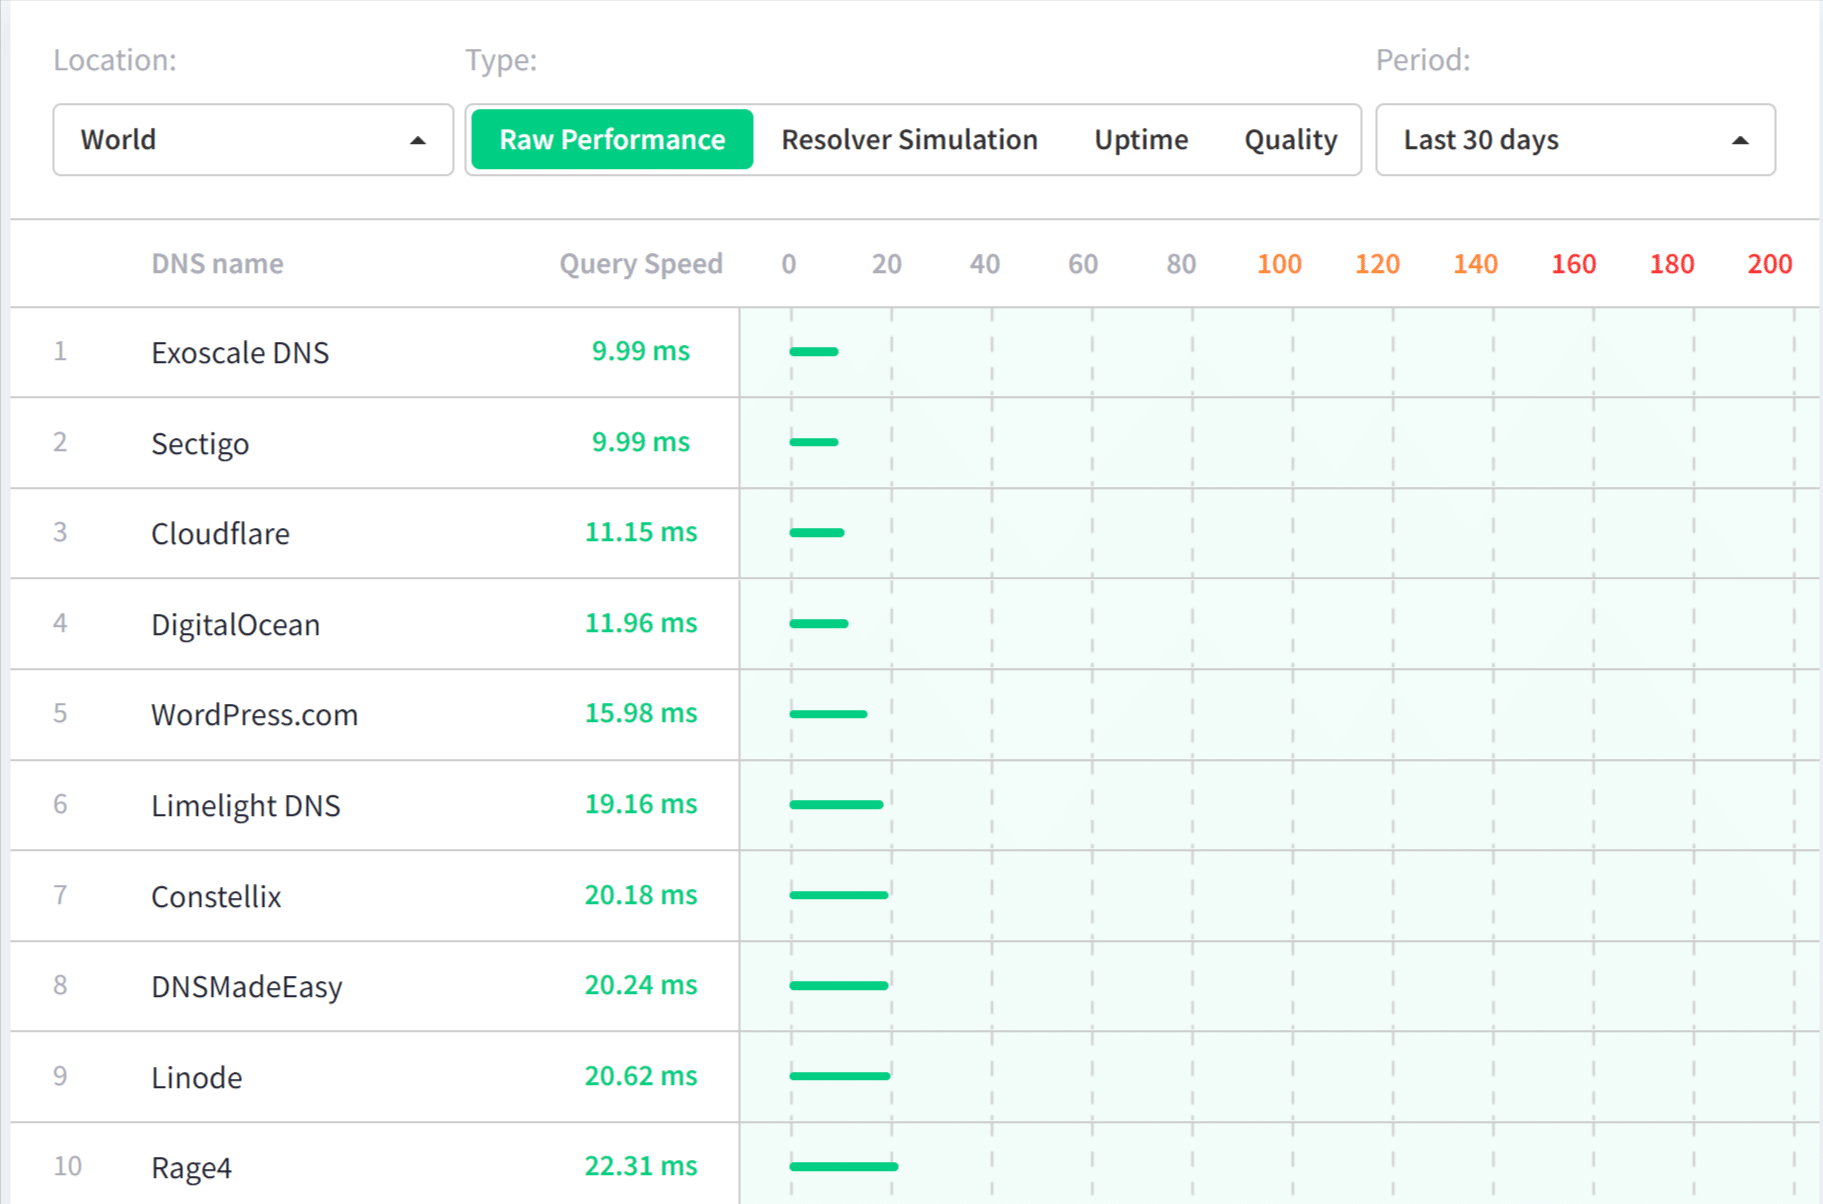This screenshot has height=1204, width=1823.
Task: Open the Period dropdown showing Last 30 days
Action: tap(1575, 140)
